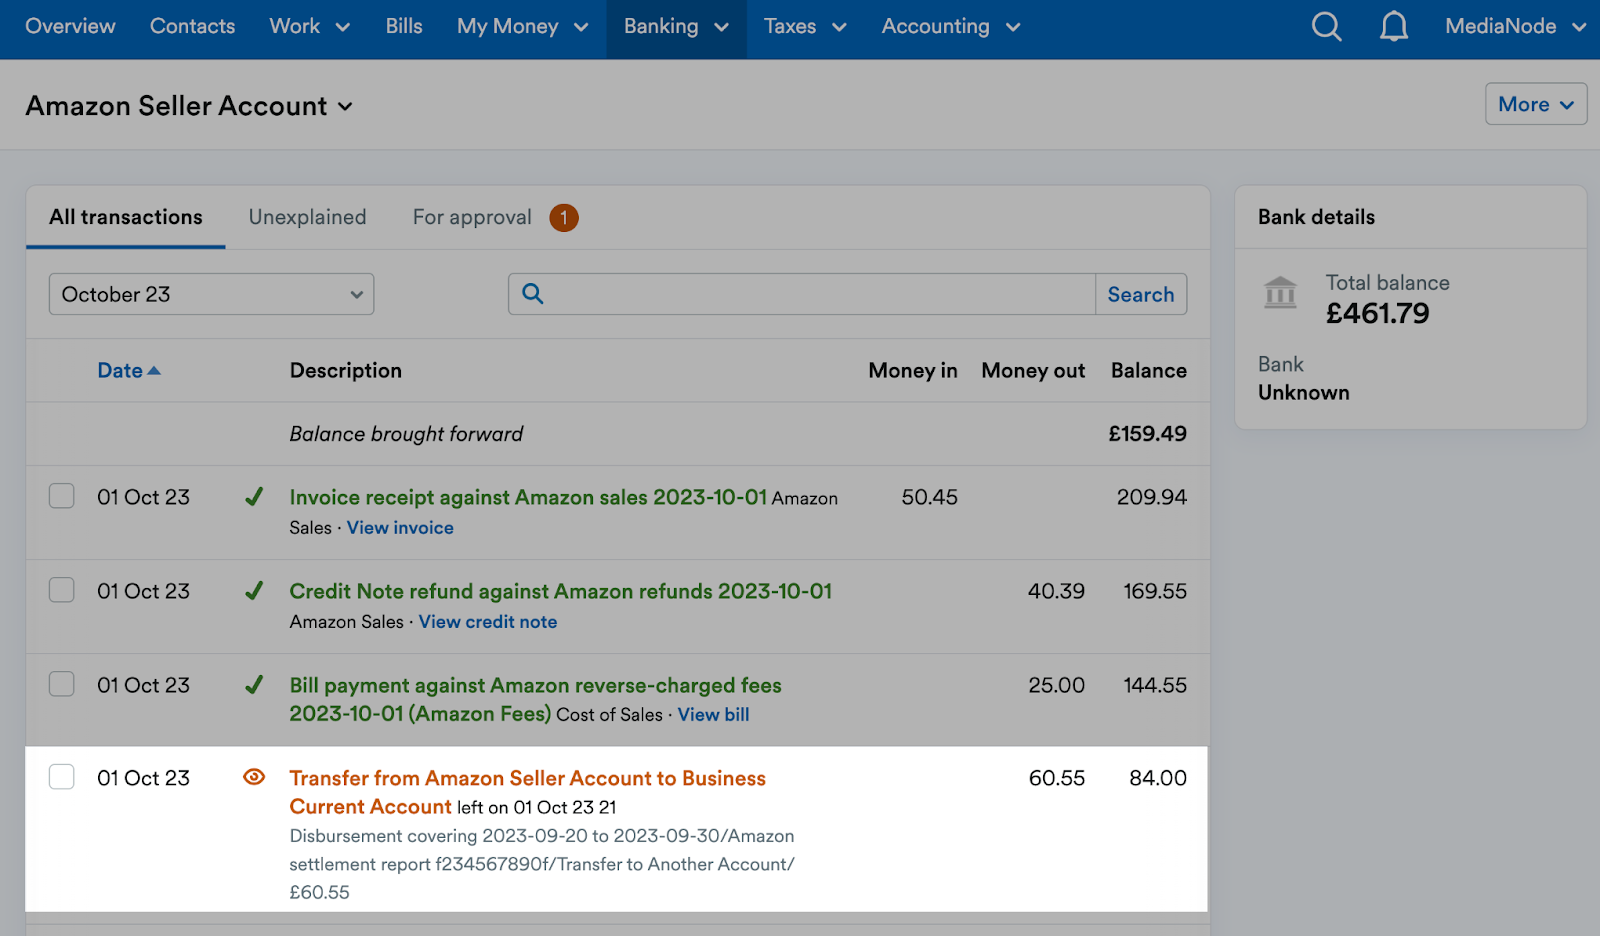Viewport: 1600px width, 936px height.
Task: Click the Bank details heading
Action: pyautogui.click(x=1316, y=217)
